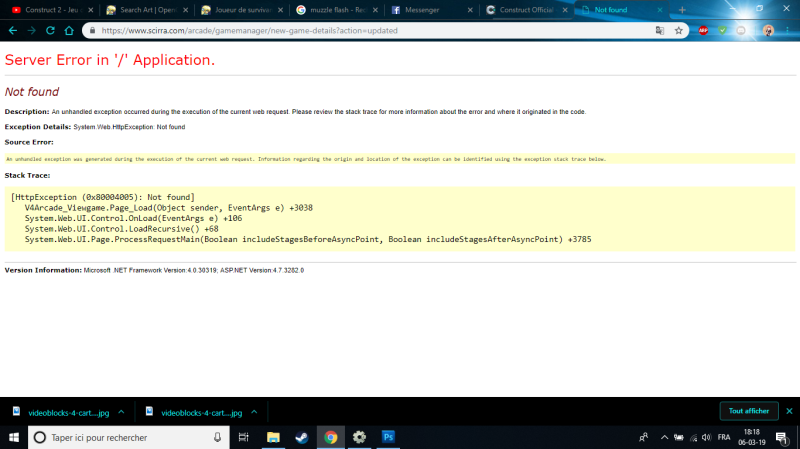Open the Chrome profile avatar
Screen dimensions: 800x449
tap(768, 31)
